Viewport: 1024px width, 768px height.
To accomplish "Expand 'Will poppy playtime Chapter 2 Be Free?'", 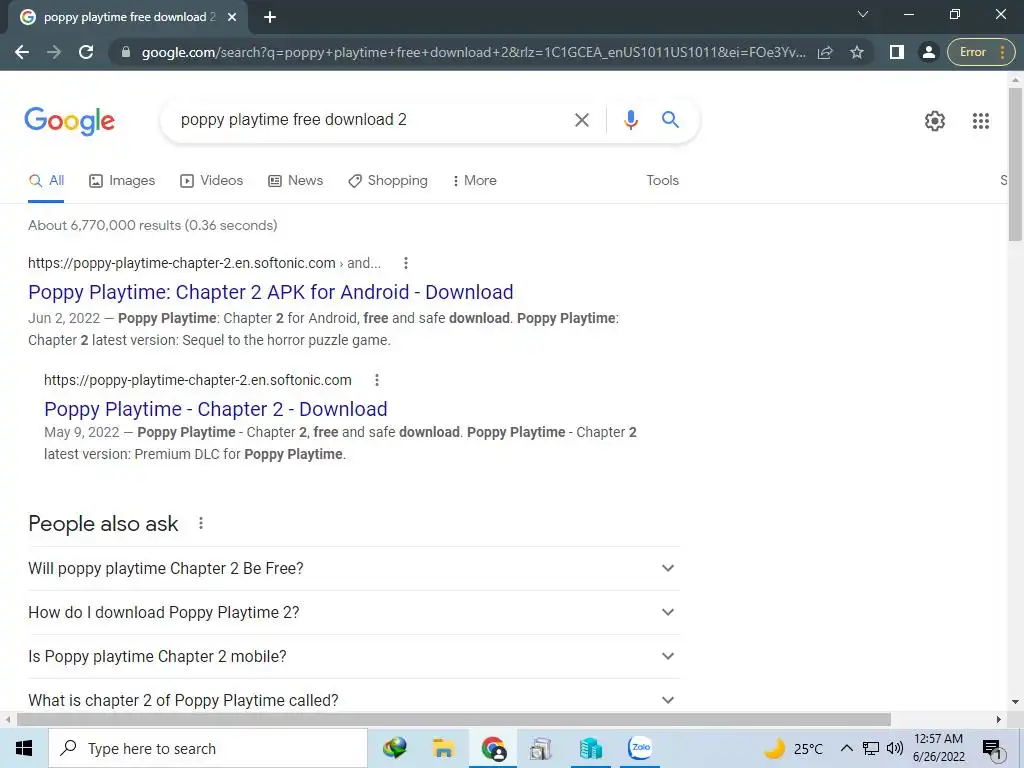I will [x=353, y=568].
